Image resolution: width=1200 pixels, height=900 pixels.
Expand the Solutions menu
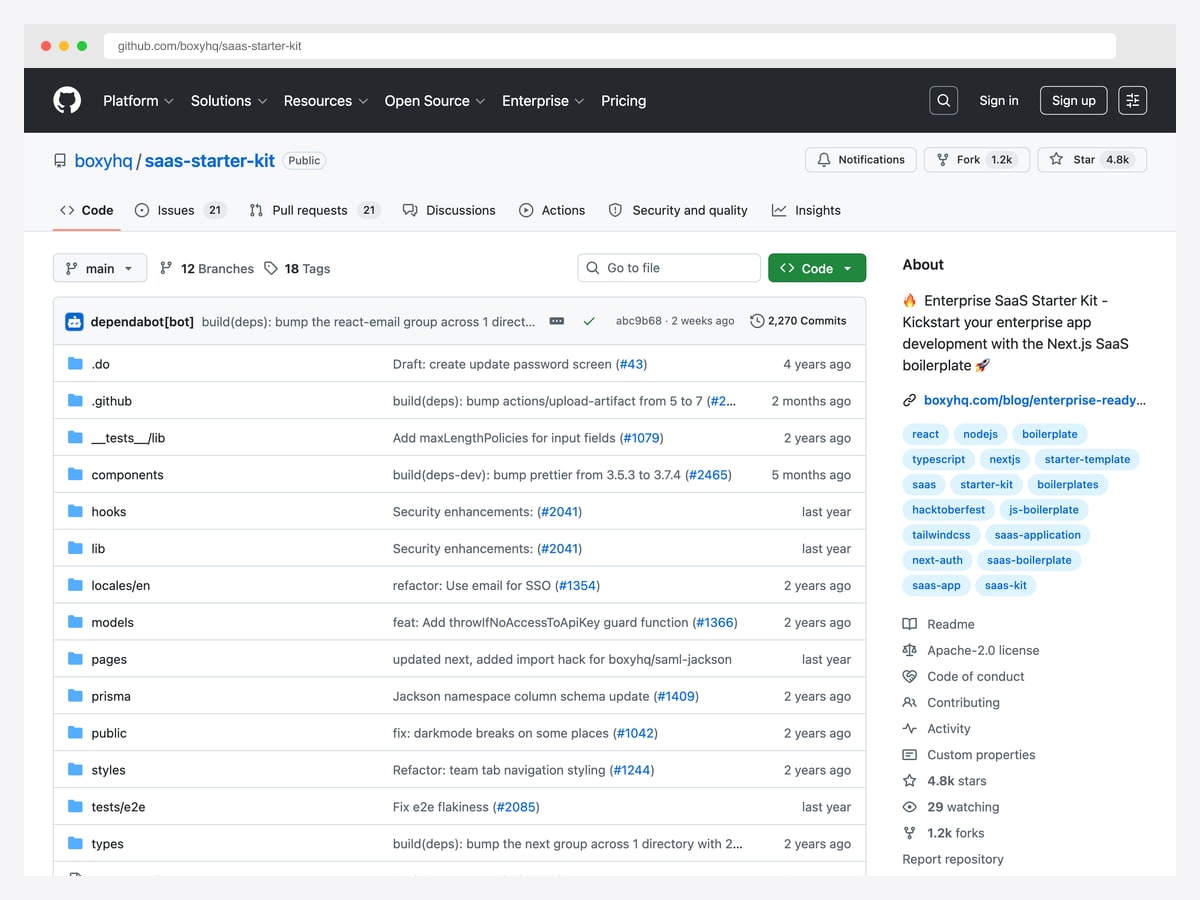click(229, 100)
